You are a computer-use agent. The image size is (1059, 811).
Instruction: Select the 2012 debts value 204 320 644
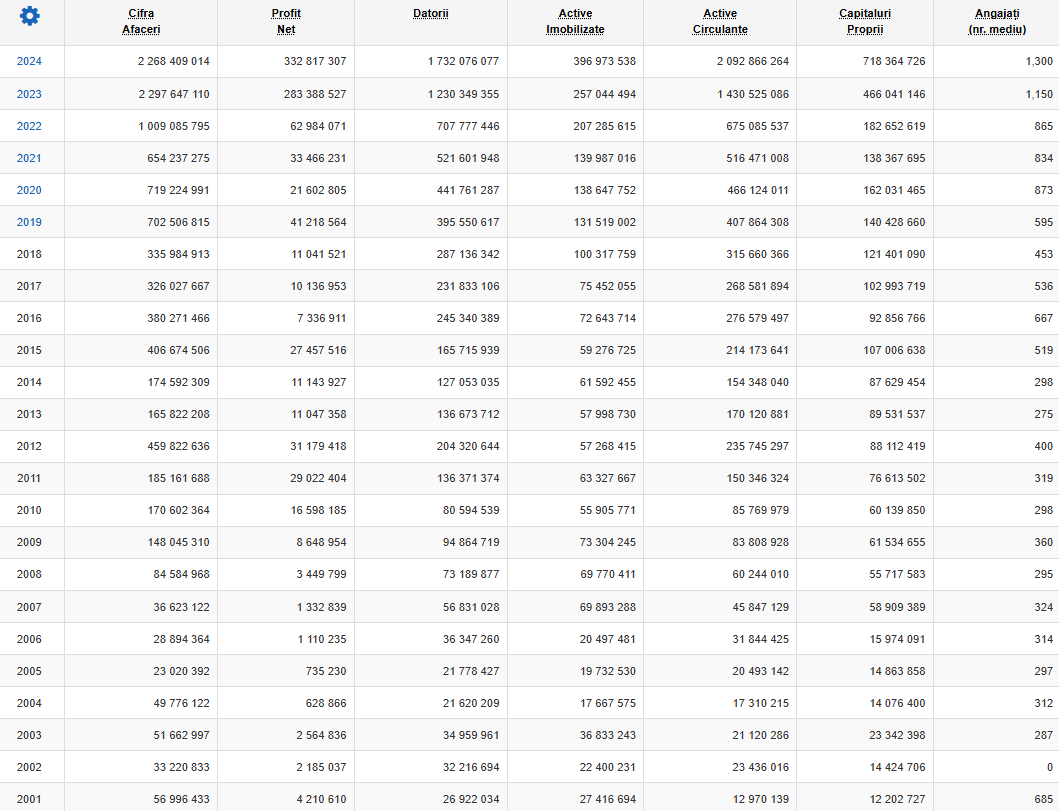pyautogui.click(x=468, y=446)
